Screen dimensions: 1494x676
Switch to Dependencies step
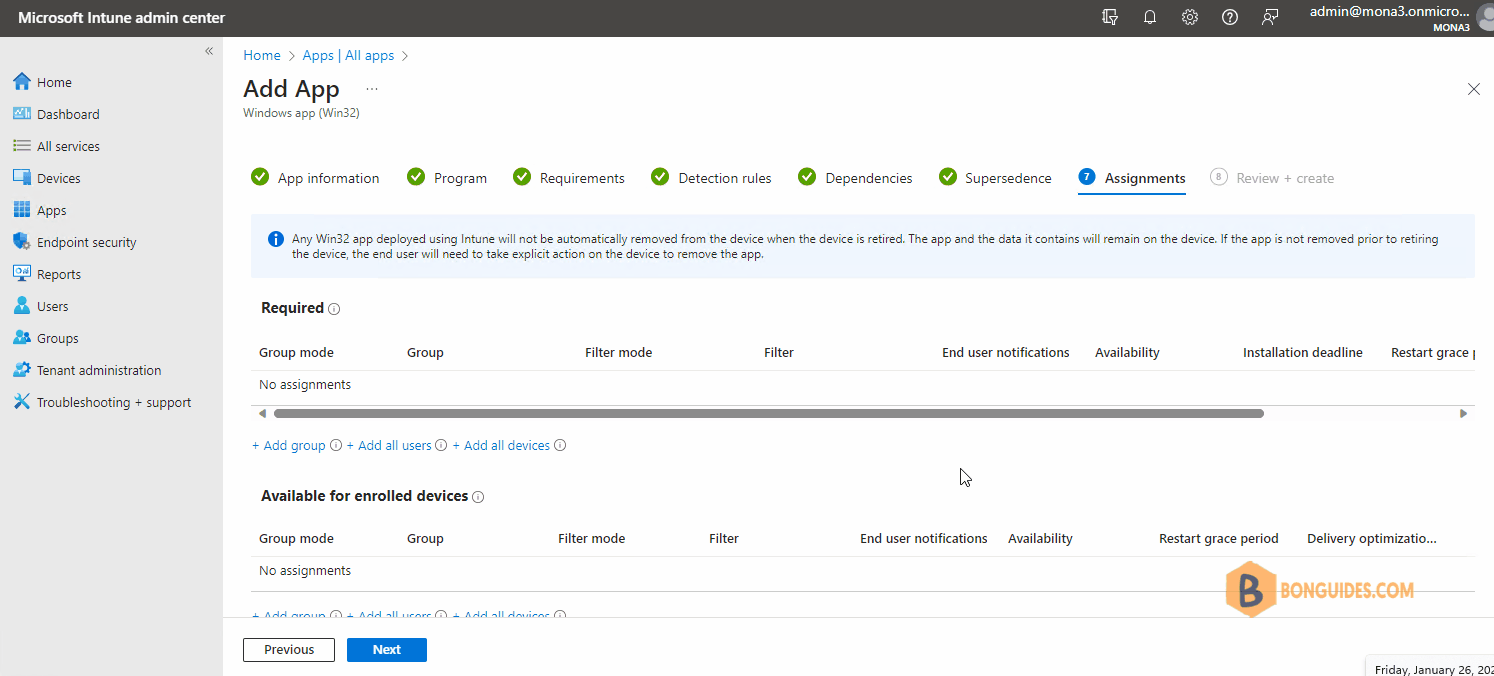point(855,178)
